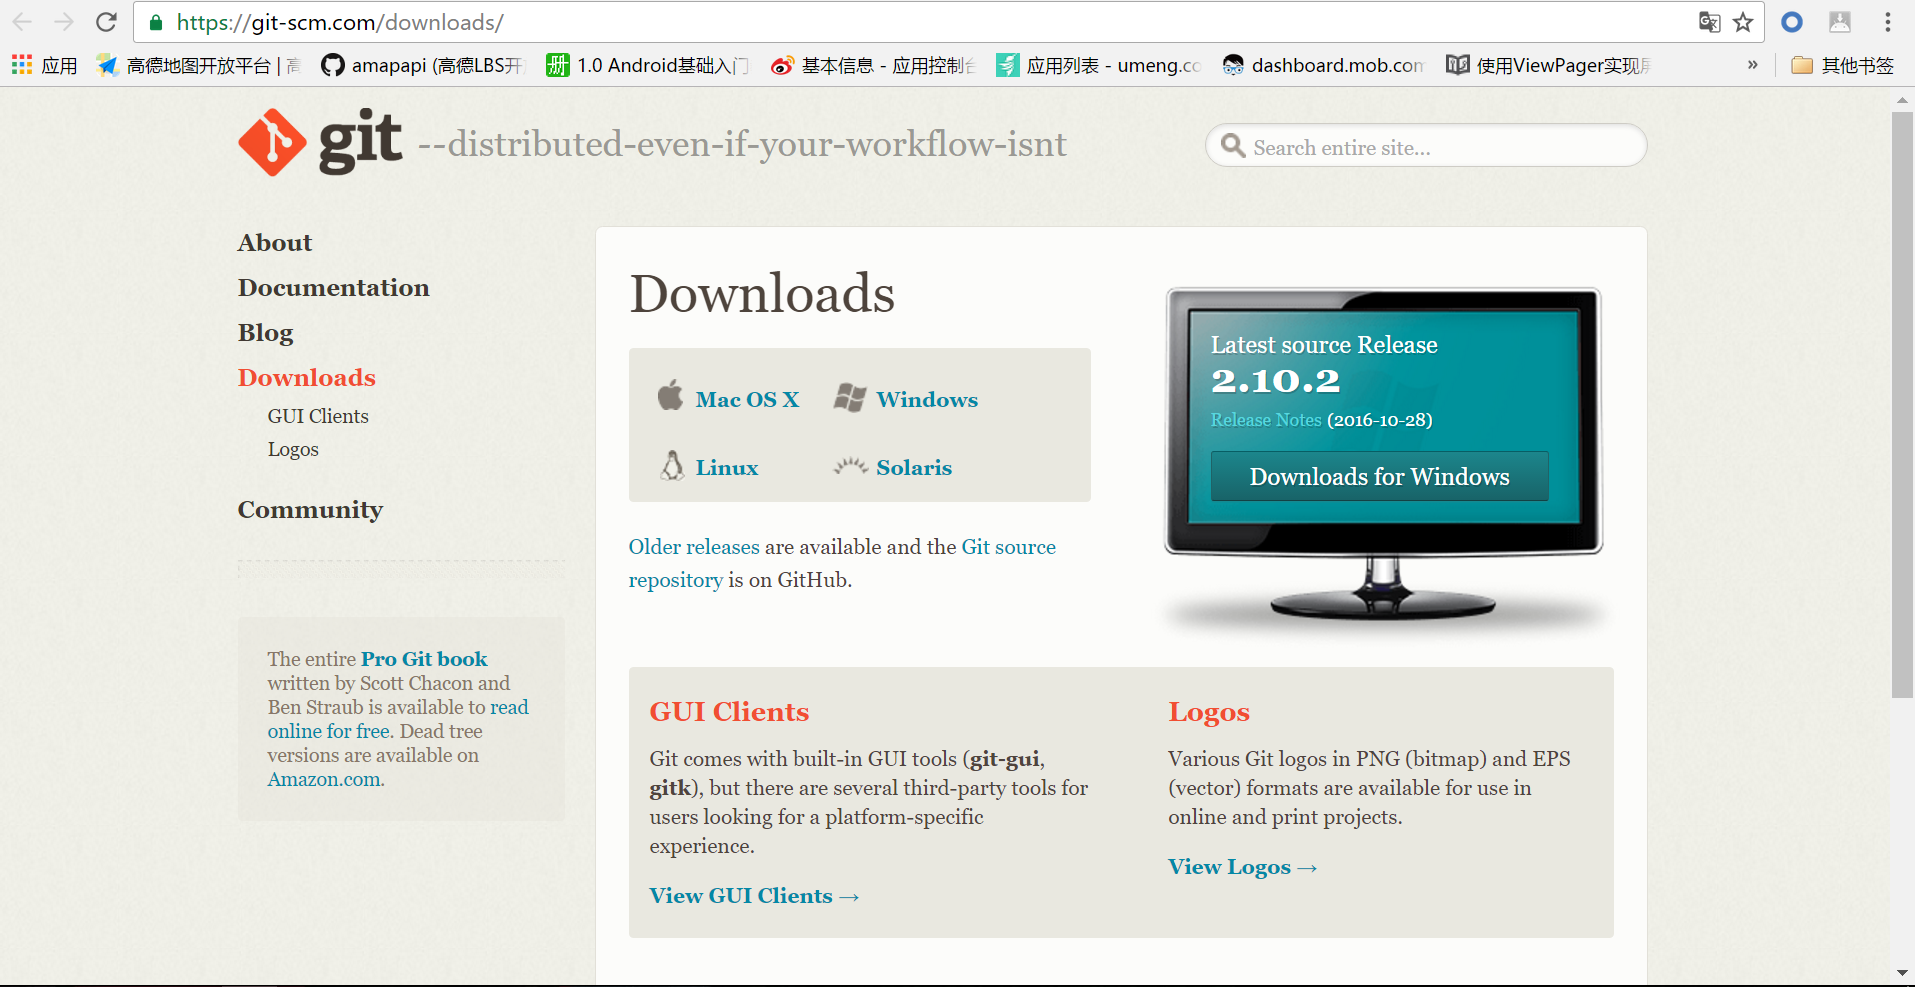Open the Older releases link
This screenshot has width=1915, height=987.
694,547
